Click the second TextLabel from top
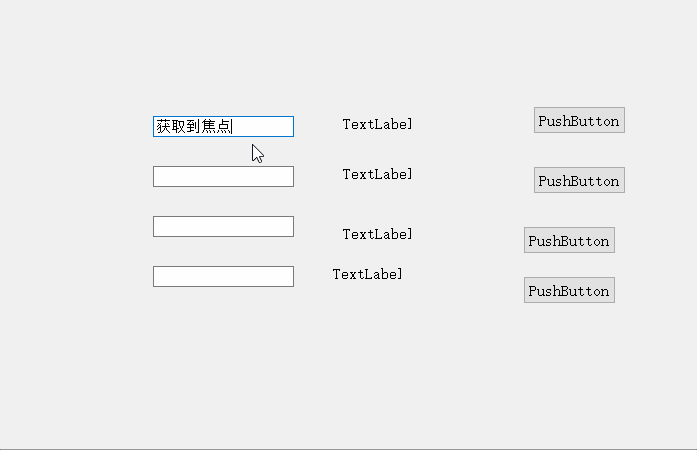The width and height of the screenshot is (697, 450). point(377,174)
